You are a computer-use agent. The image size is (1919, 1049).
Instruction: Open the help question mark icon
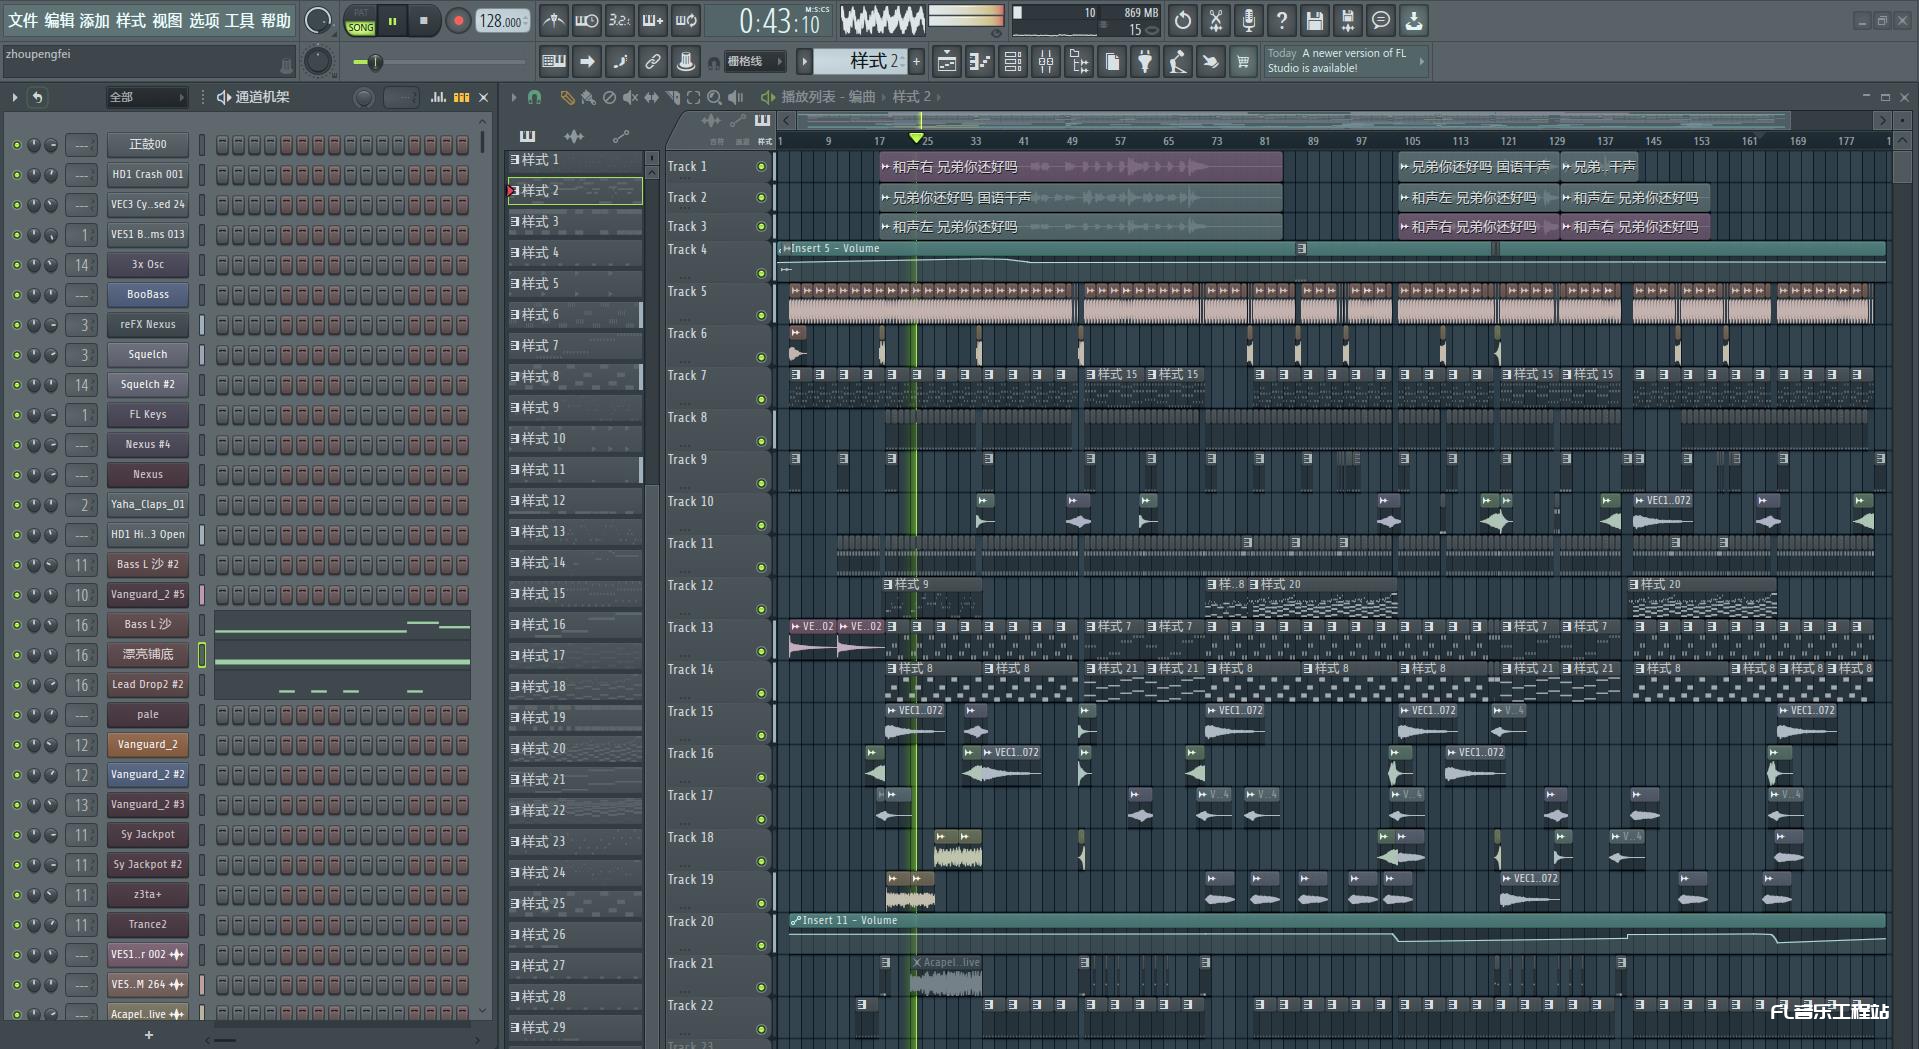pyautogui.click(x=1282, y=20)
